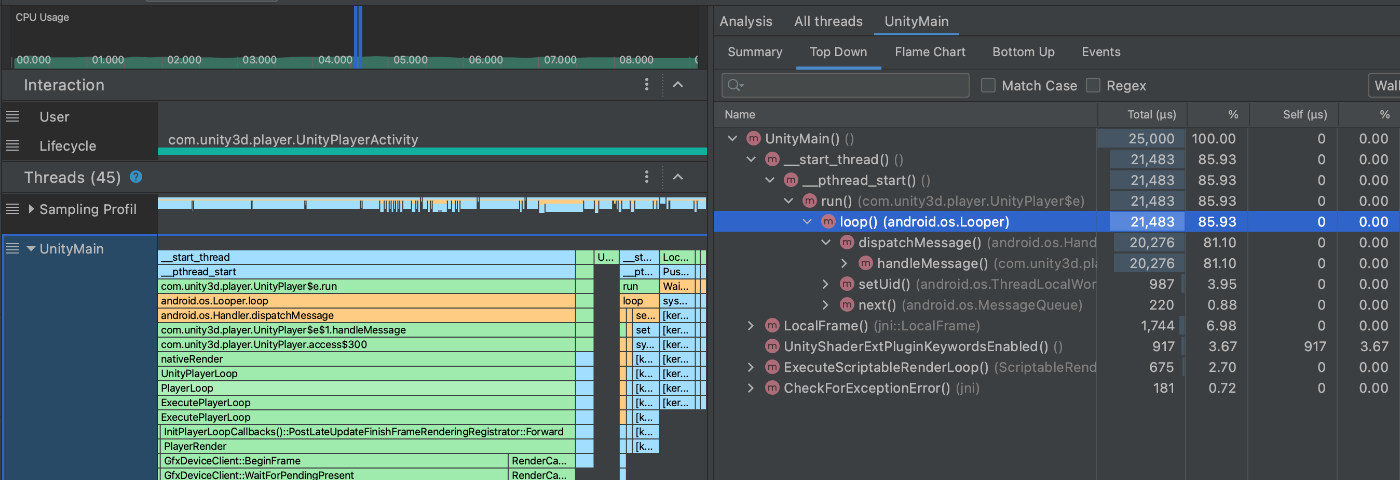
Task: Grab the UnityMain thread drag handle icon
Action: point(12,249)
